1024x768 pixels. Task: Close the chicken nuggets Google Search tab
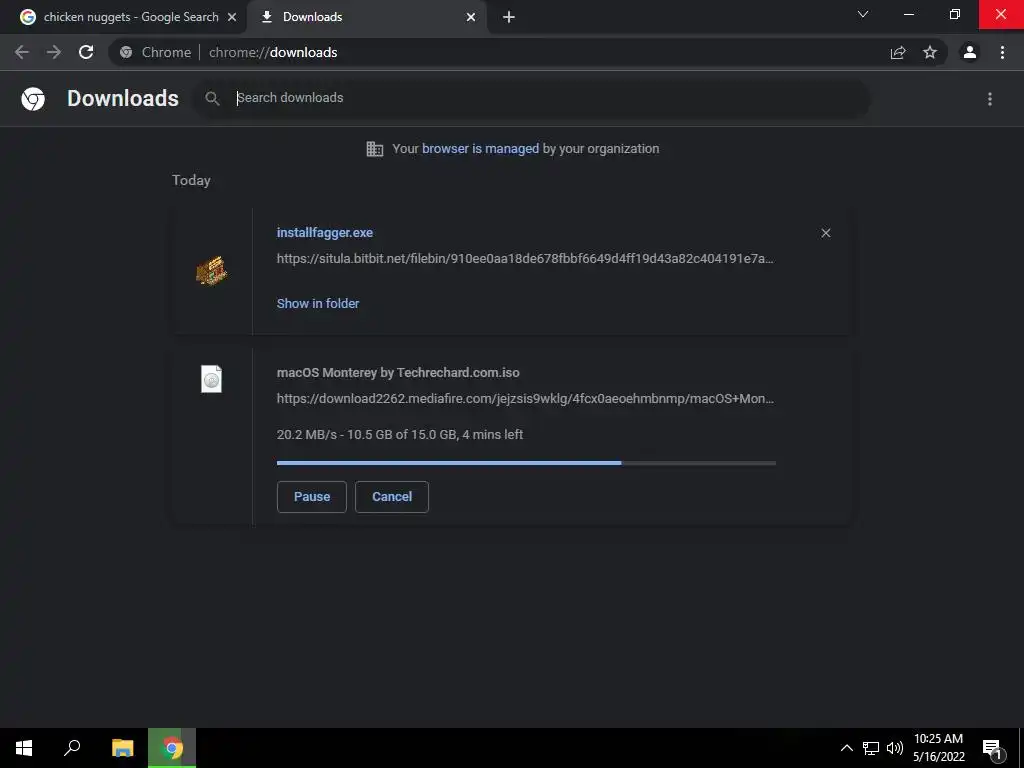(x=232, y=17)
